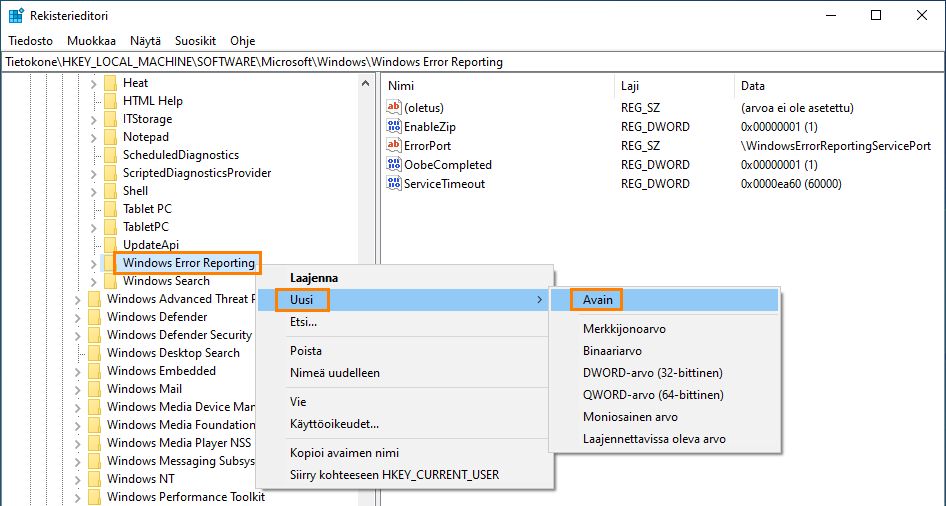
Task: Open the Muokkaa menu
Action: coord(91,41)
